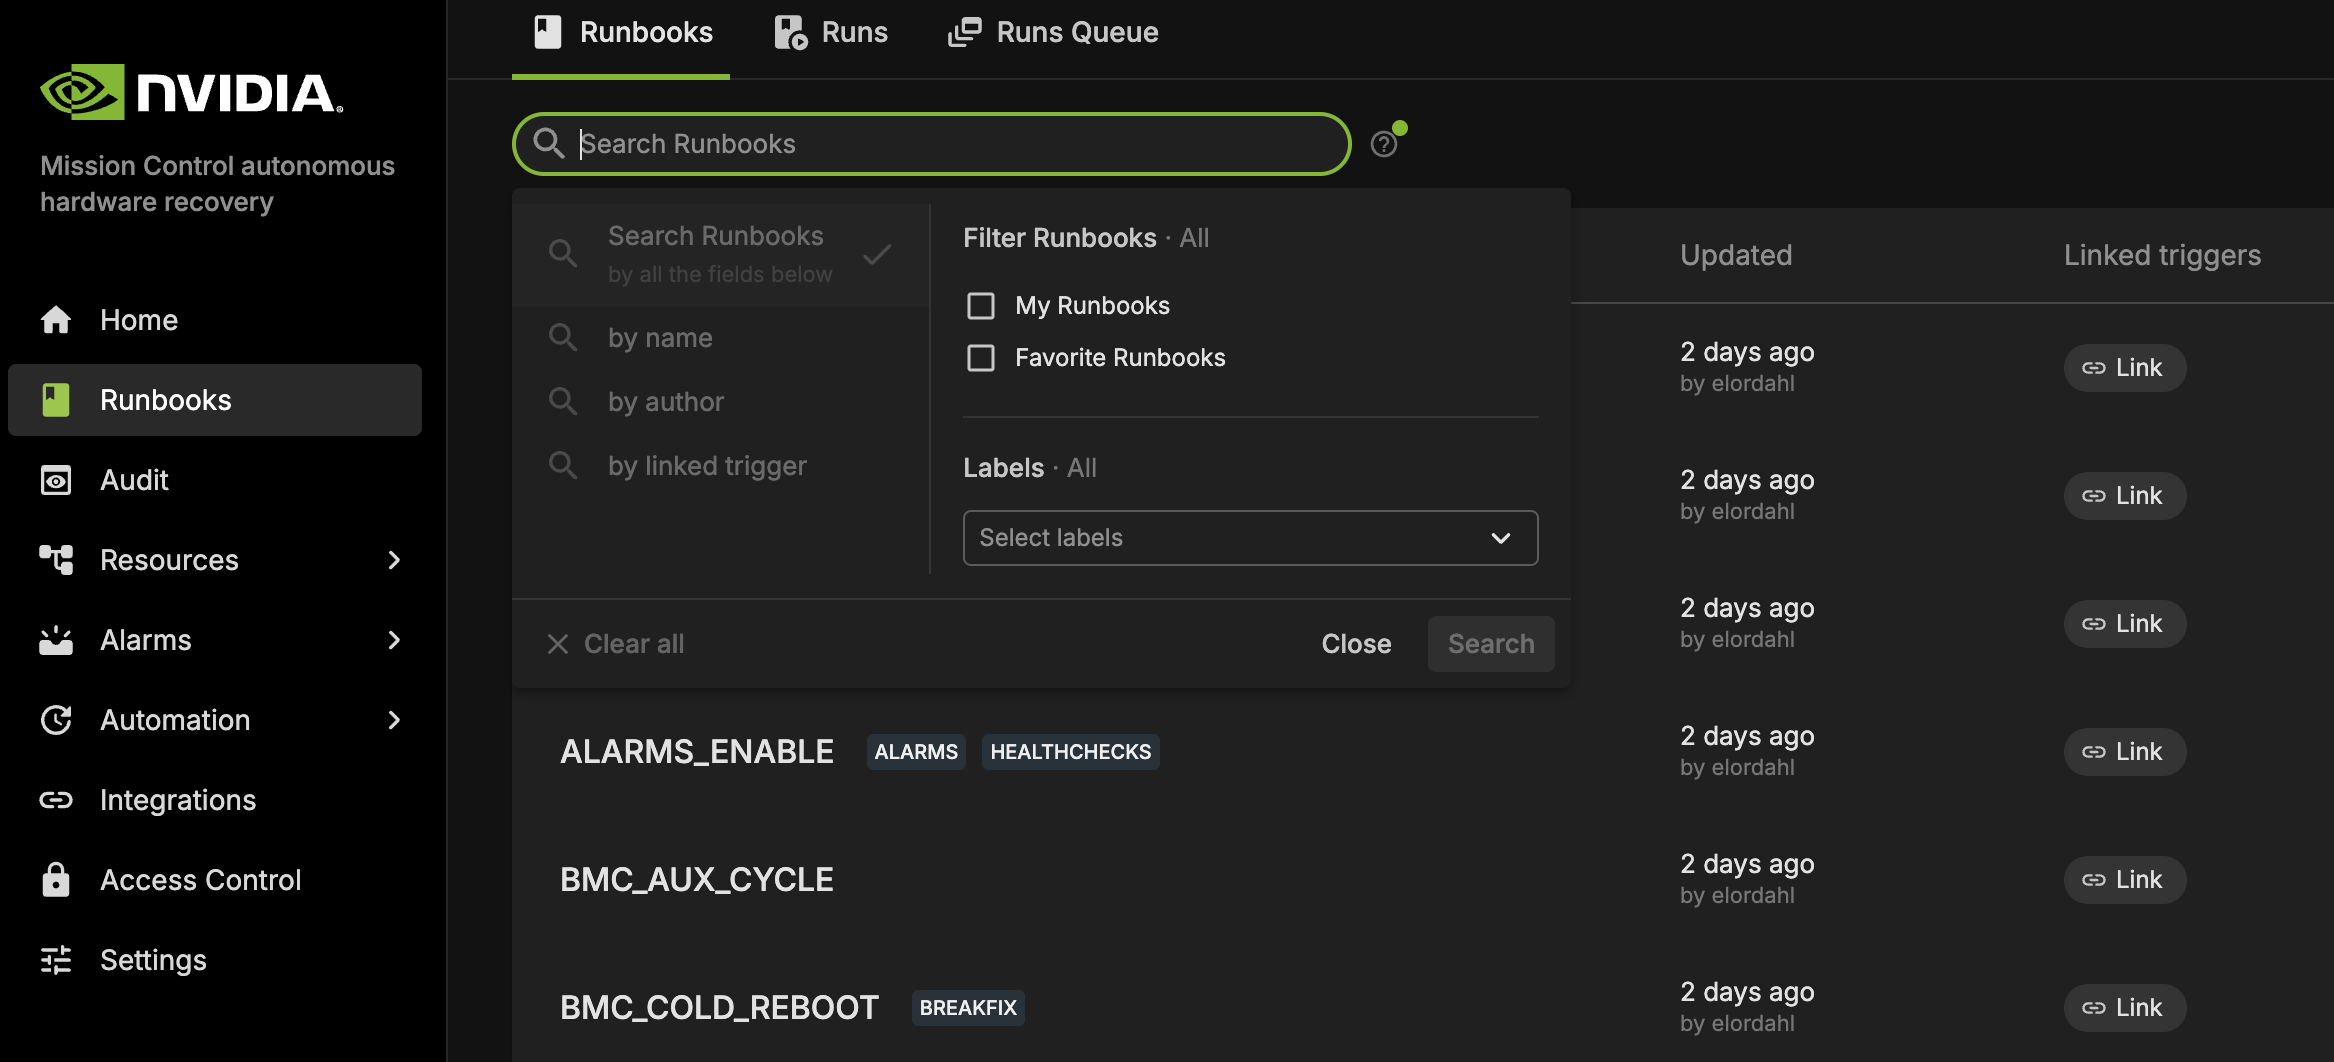Click the Search button
Viewport: 2334px width, 1062px height.
[1491, 644]
